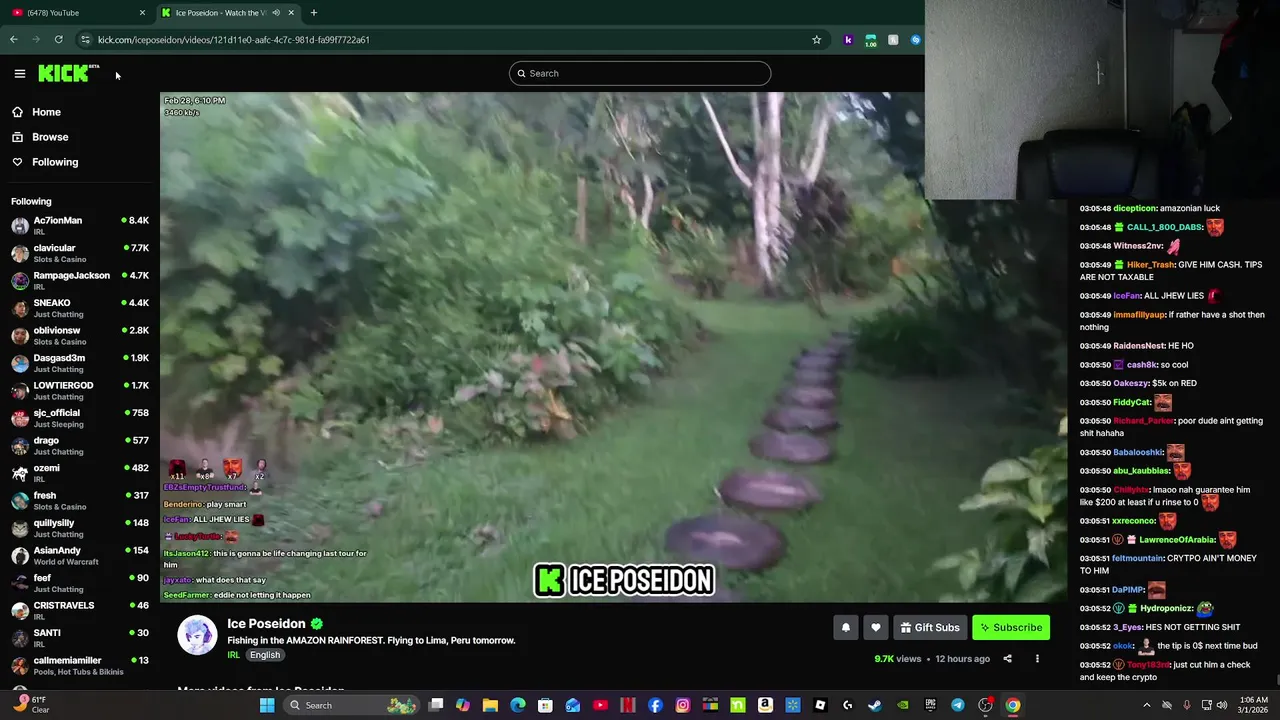Go to Home in Kick sidebar
Image resolution: width=1280 pixels, height=720 pixels.
coord(46,112)
